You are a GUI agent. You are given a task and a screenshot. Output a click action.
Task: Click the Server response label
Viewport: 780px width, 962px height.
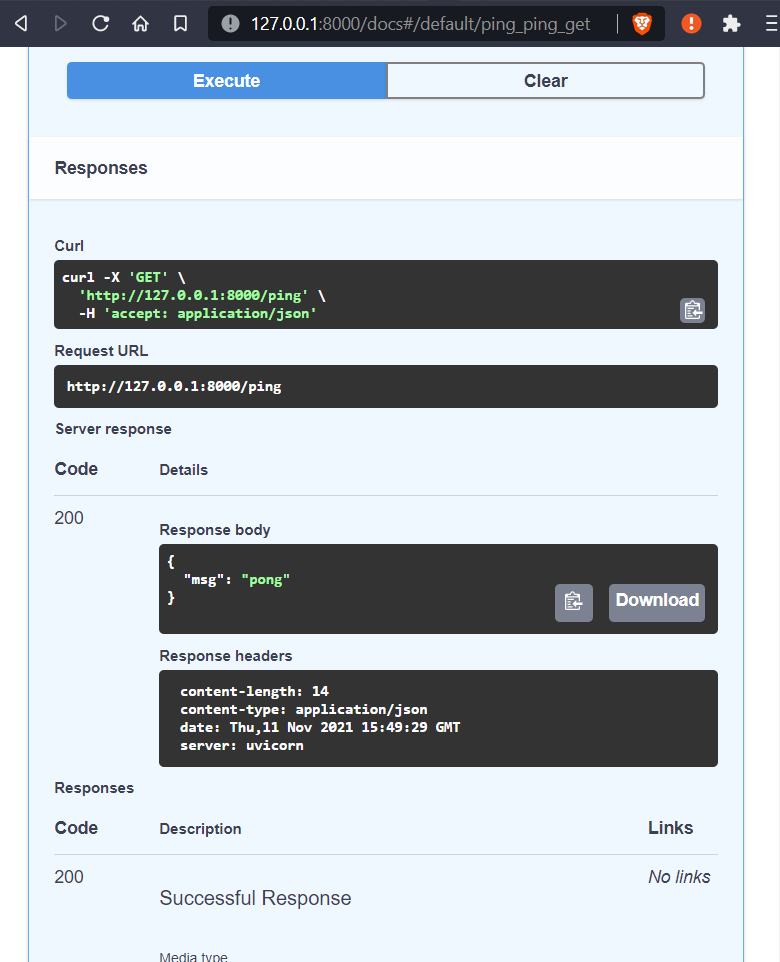click(x=114, y=429)
